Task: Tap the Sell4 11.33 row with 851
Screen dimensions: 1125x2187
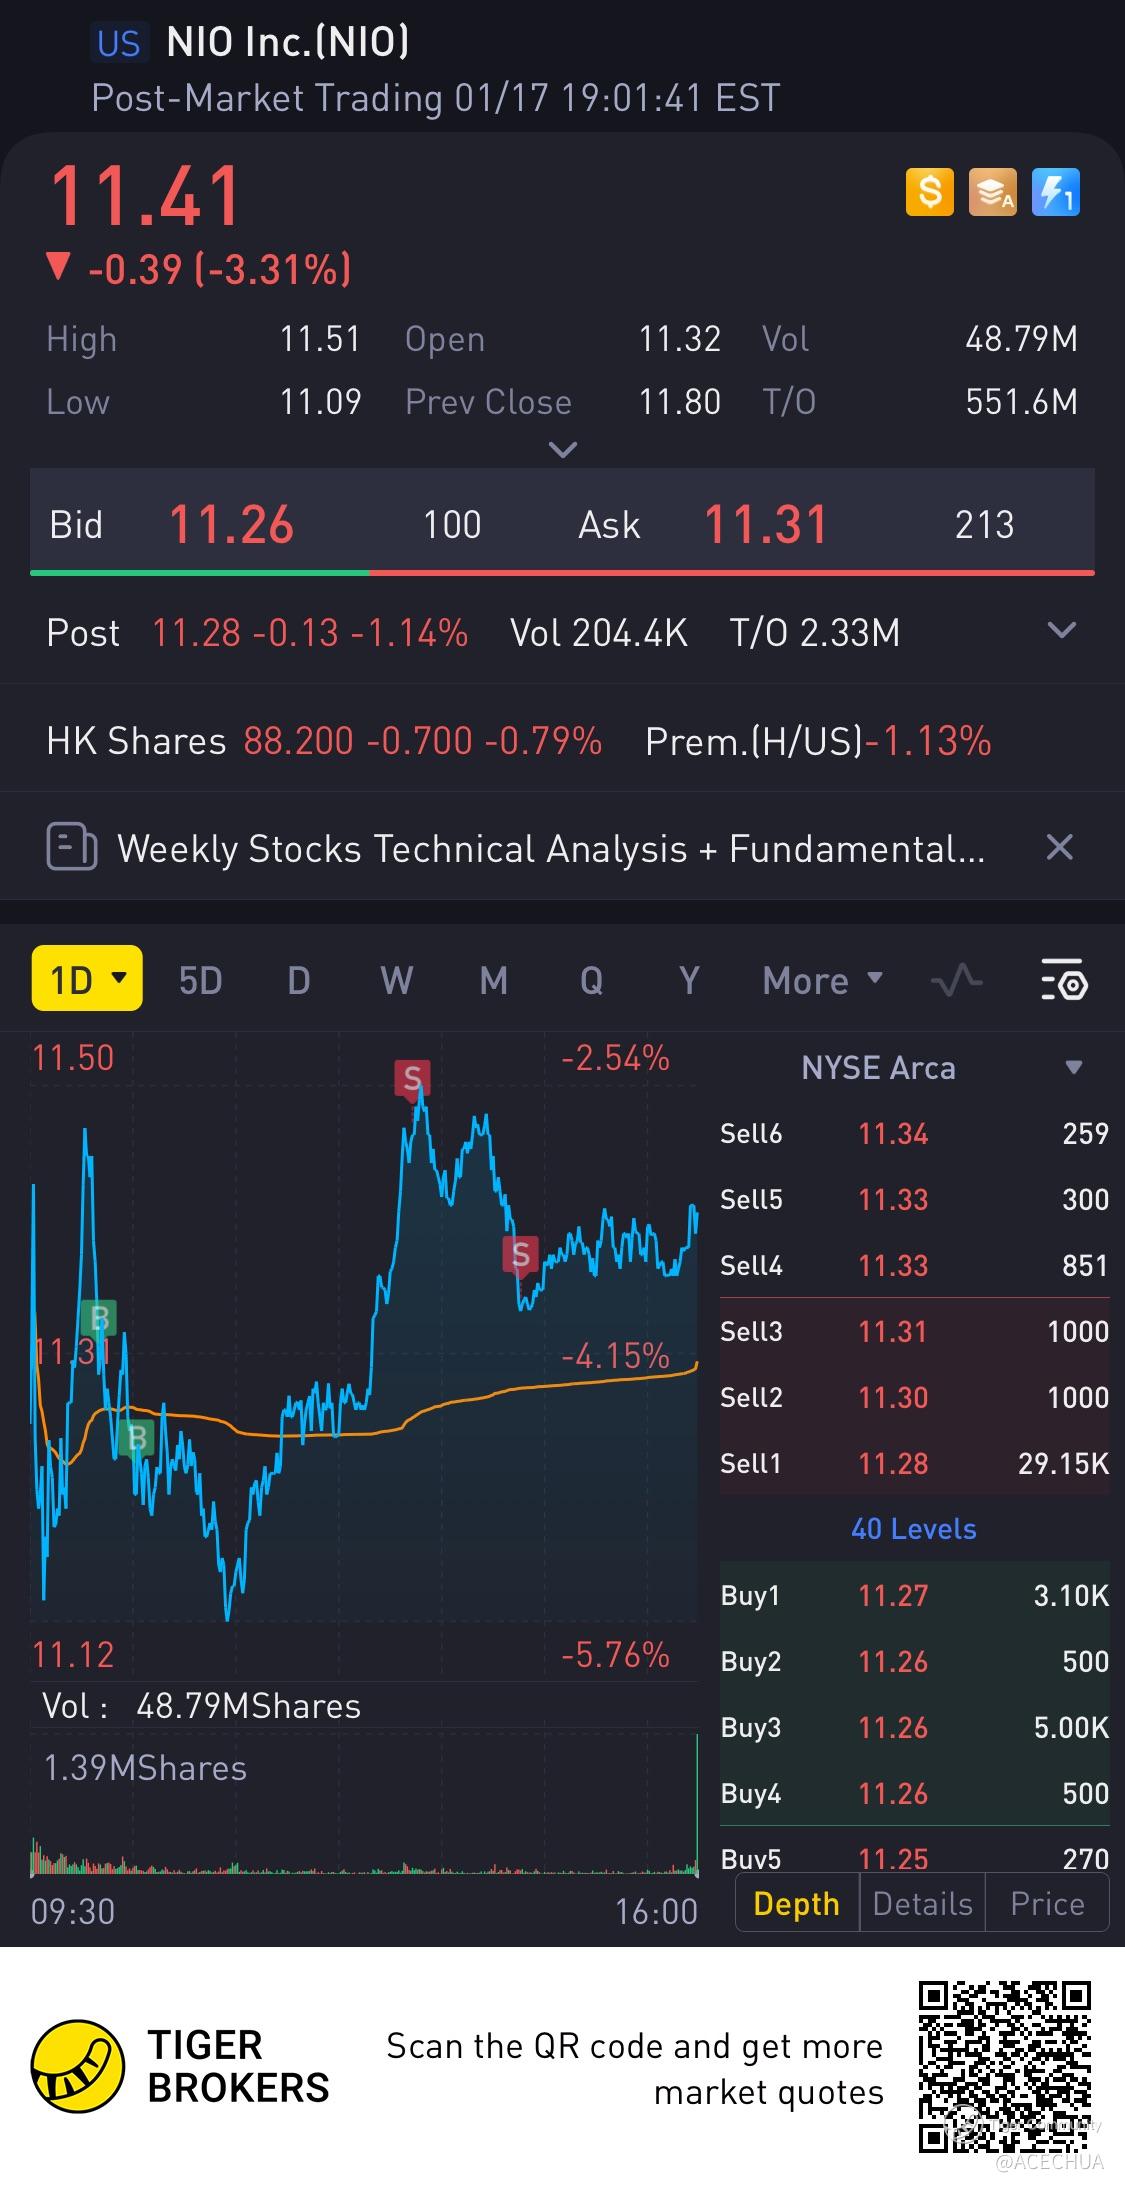Action: point(914,1266)
